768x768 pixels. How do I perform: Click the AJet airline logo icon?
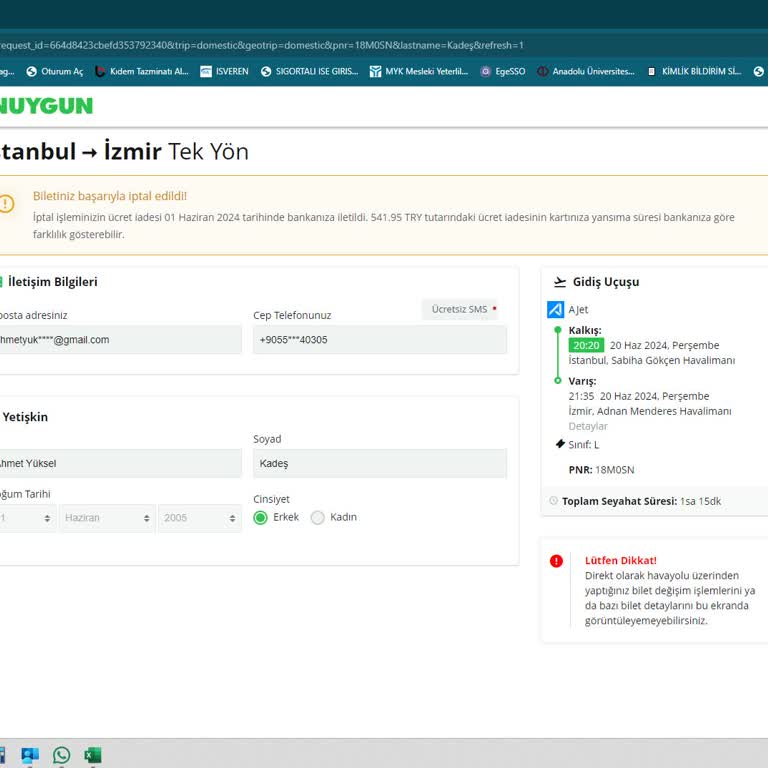(x=556, y=310)
